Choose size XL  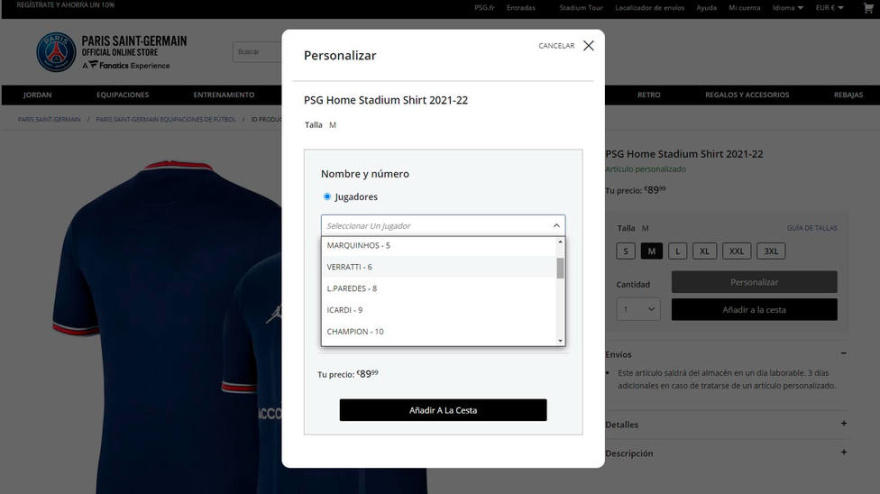point(704,251)
